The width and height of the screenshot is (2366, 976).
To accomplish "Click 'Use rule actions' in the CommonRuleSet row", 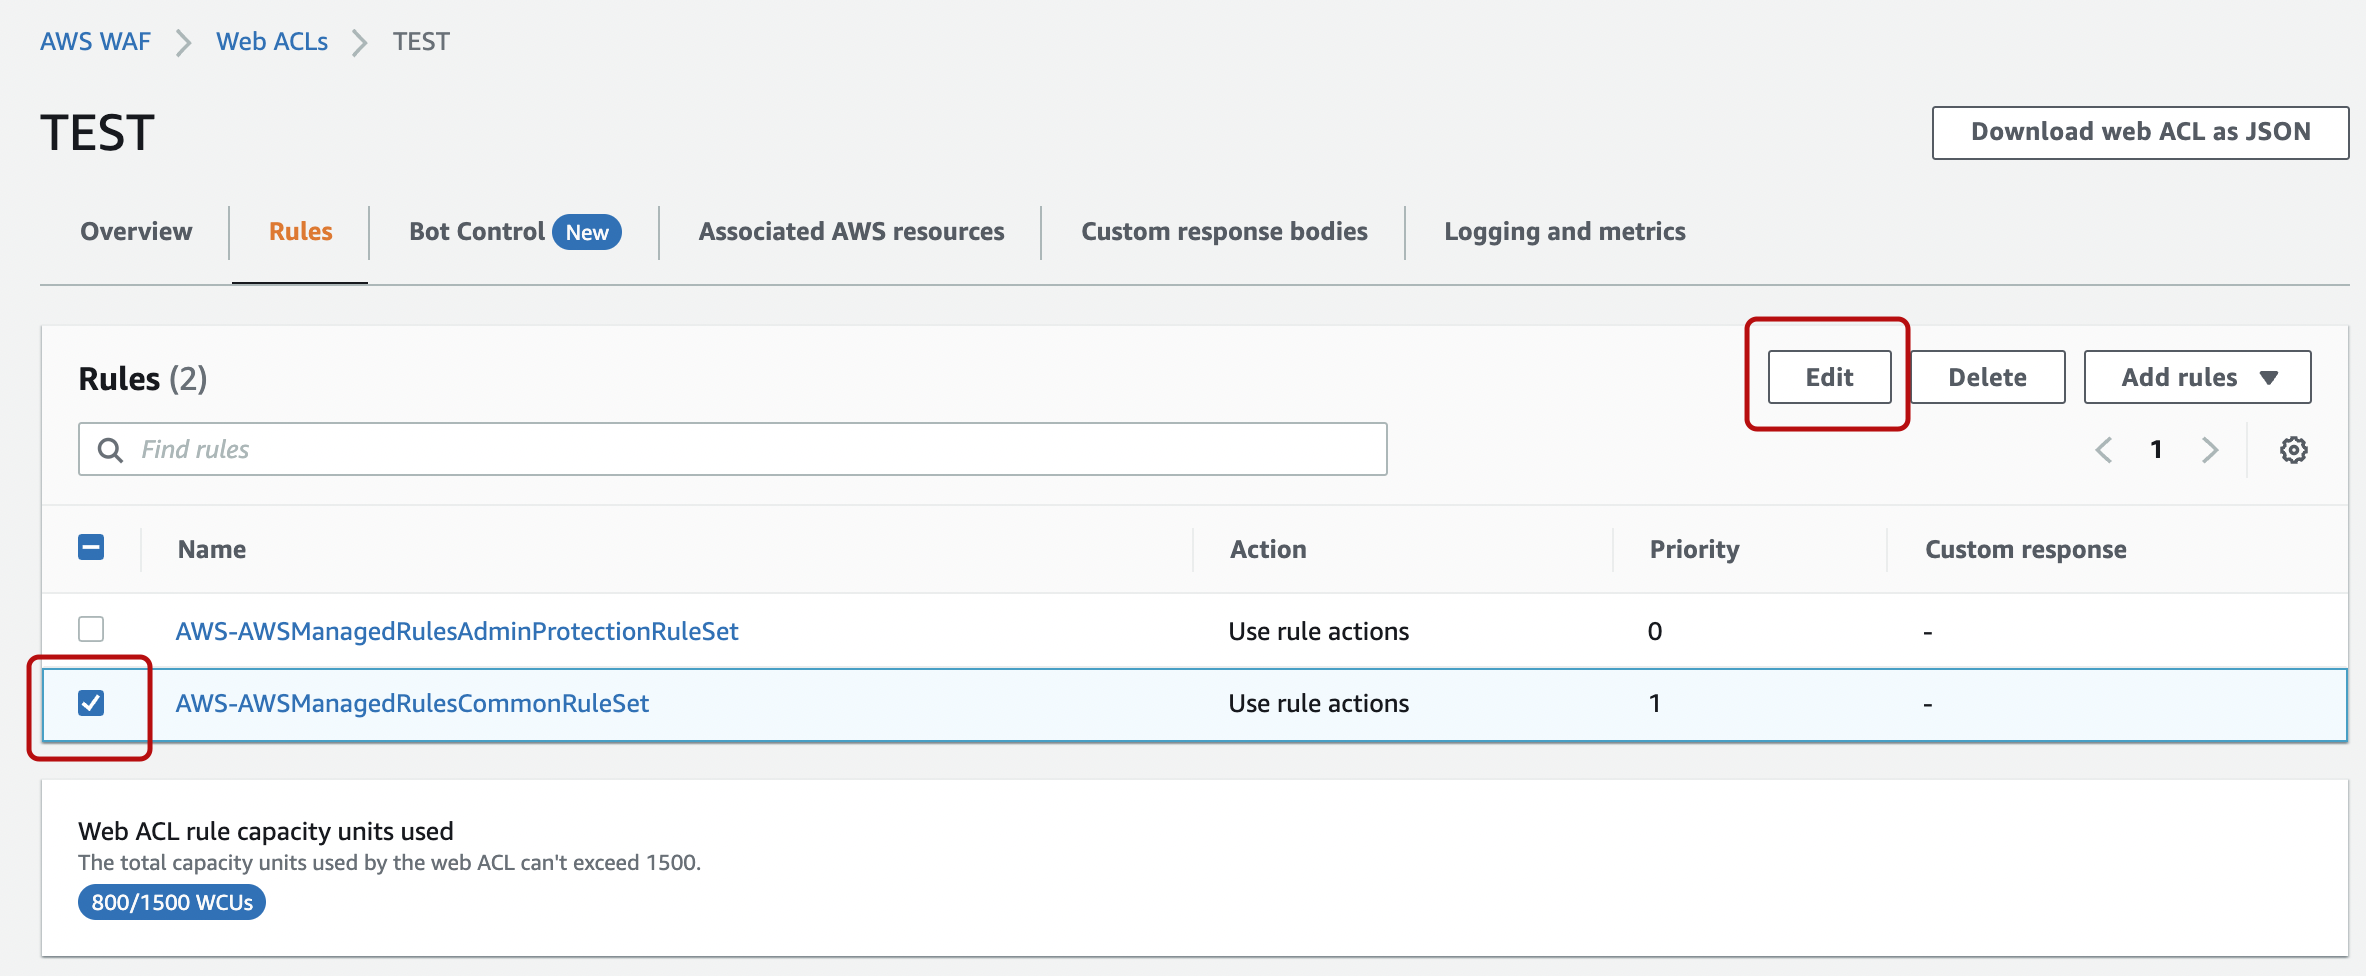I will pyautogui.click(x=1318, y=703).
